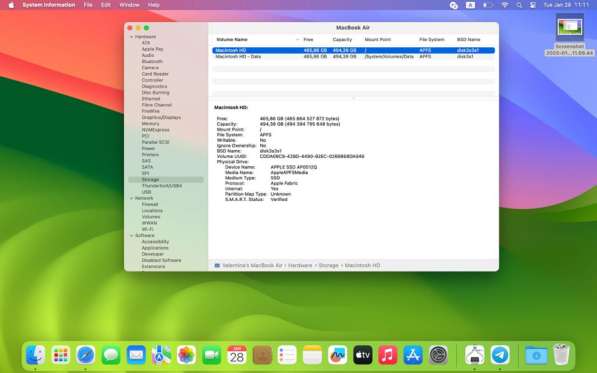Select Applications under Software
The height and width of the screenshot is (373, 597).
point(155,248)
